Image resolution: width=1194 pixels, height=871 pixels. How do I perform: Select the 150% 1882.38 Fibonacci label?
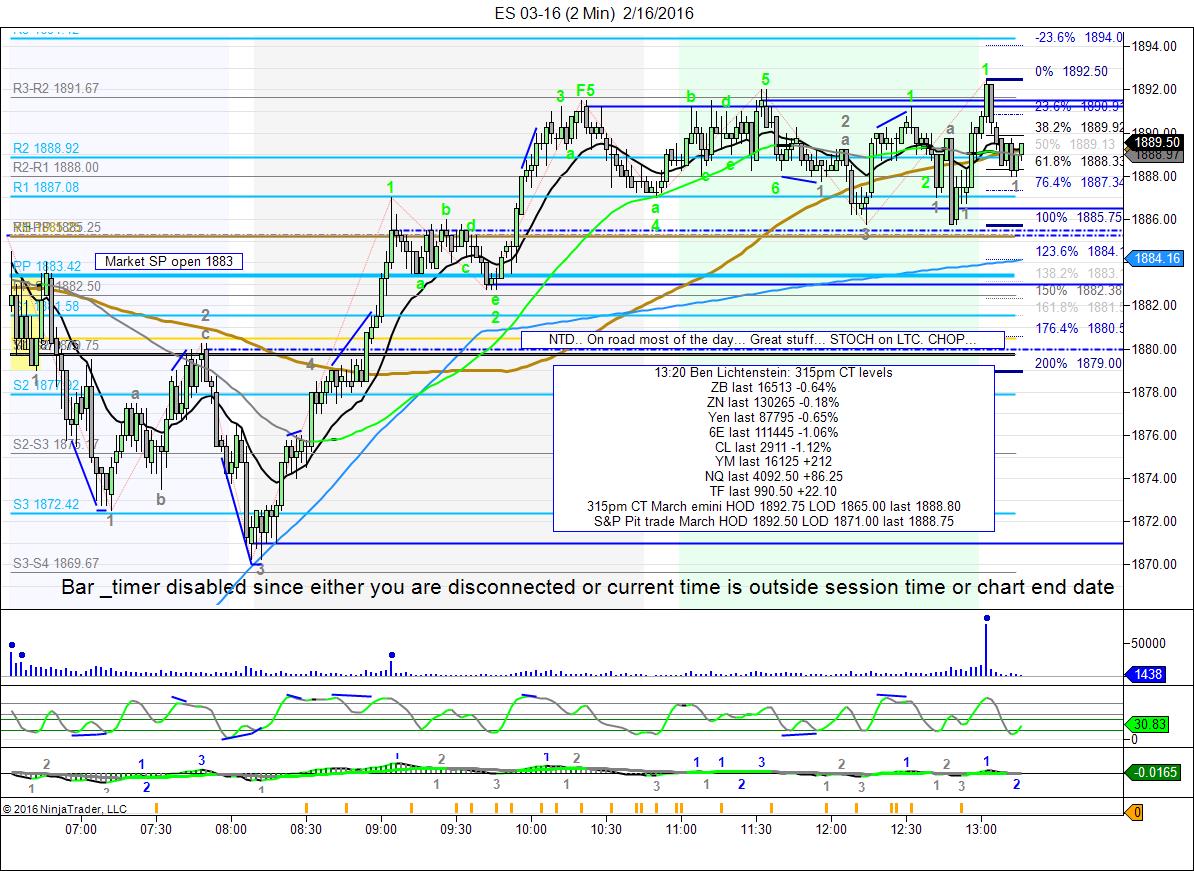[x=1079, y=291]
